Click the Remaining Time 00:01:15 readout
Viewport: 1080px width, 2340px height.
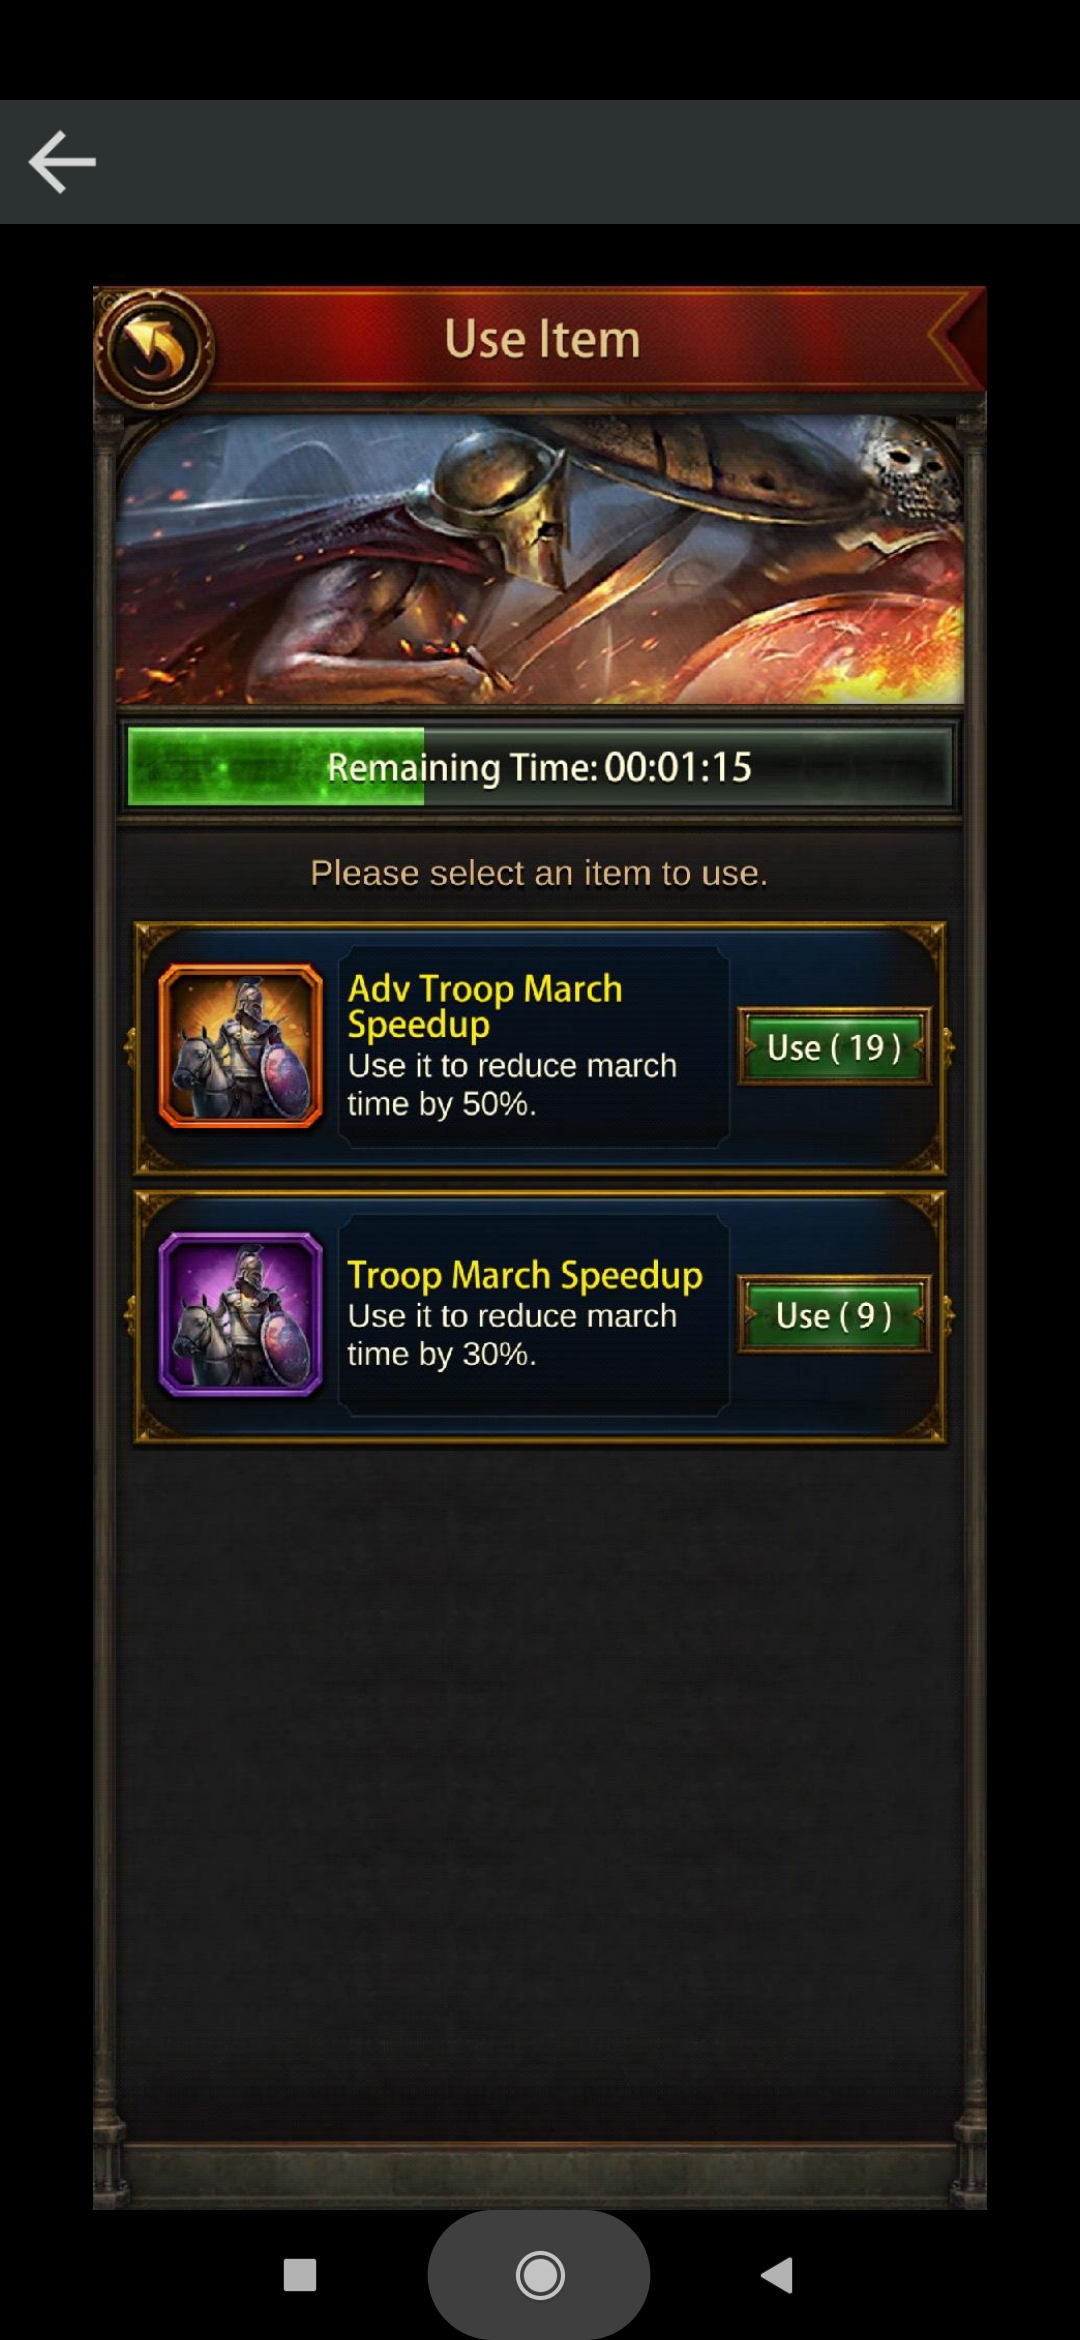pyautogui.click(x=540, y=767)
